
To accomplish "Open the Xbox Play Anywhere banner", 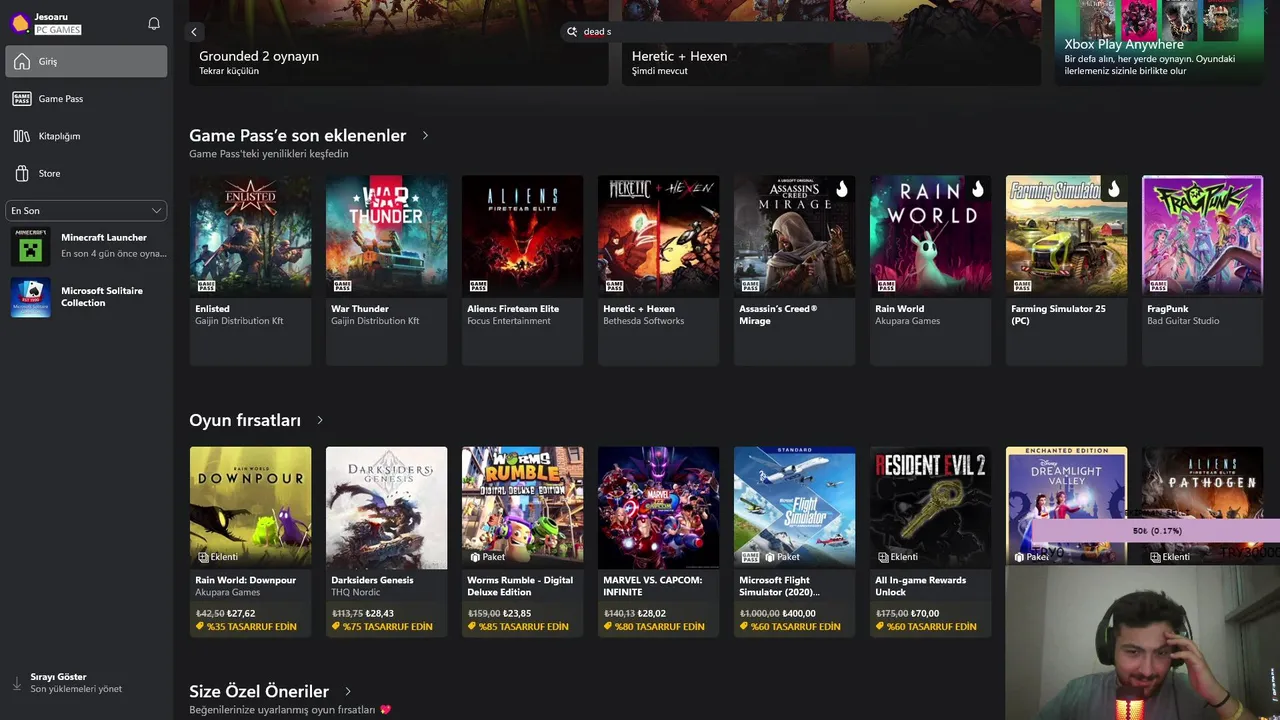I will (1159, 42).
